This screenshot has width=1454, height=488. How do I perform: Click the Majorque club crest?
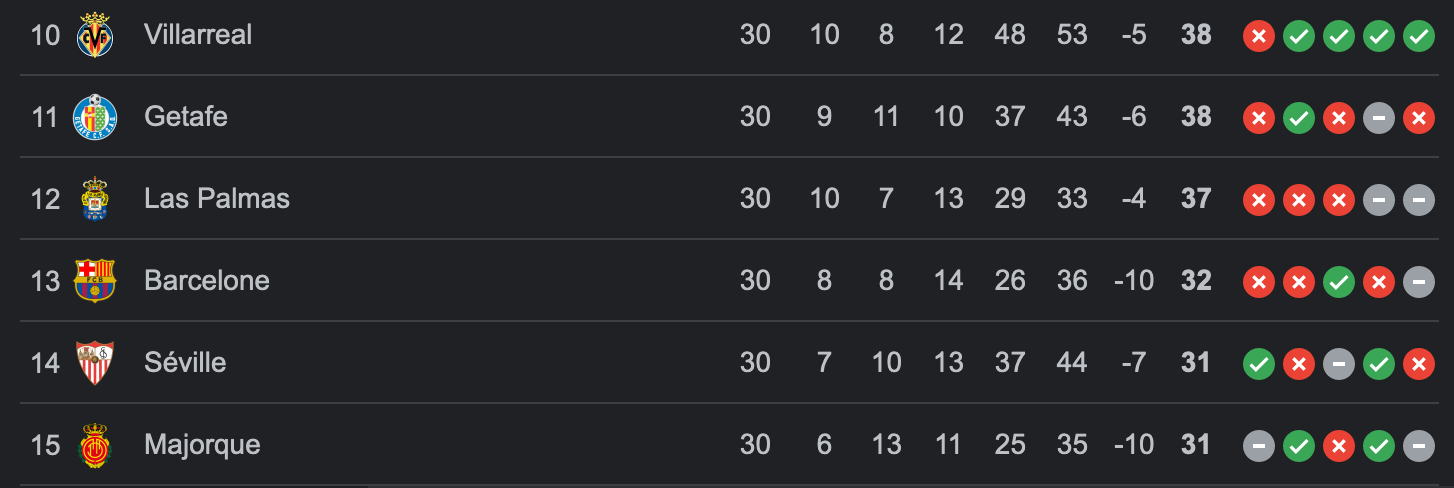point(95,445)
